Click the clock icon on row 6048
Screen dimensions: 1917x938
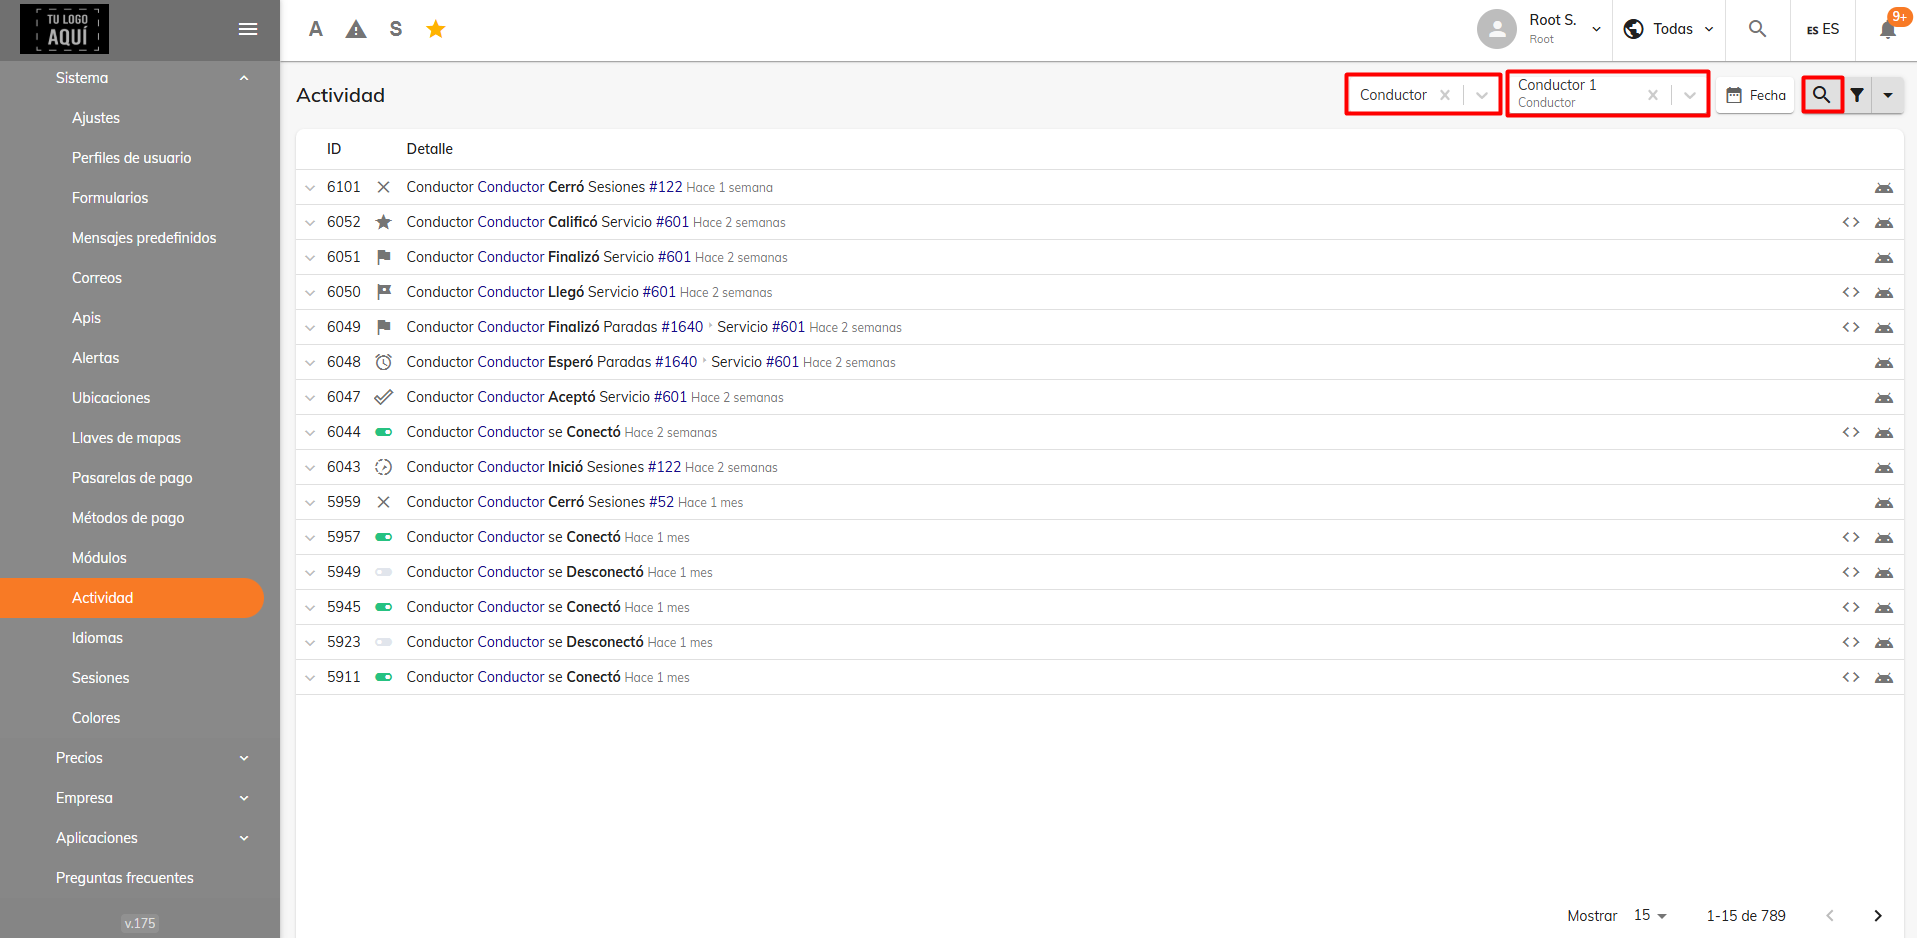tap(383, 362)
